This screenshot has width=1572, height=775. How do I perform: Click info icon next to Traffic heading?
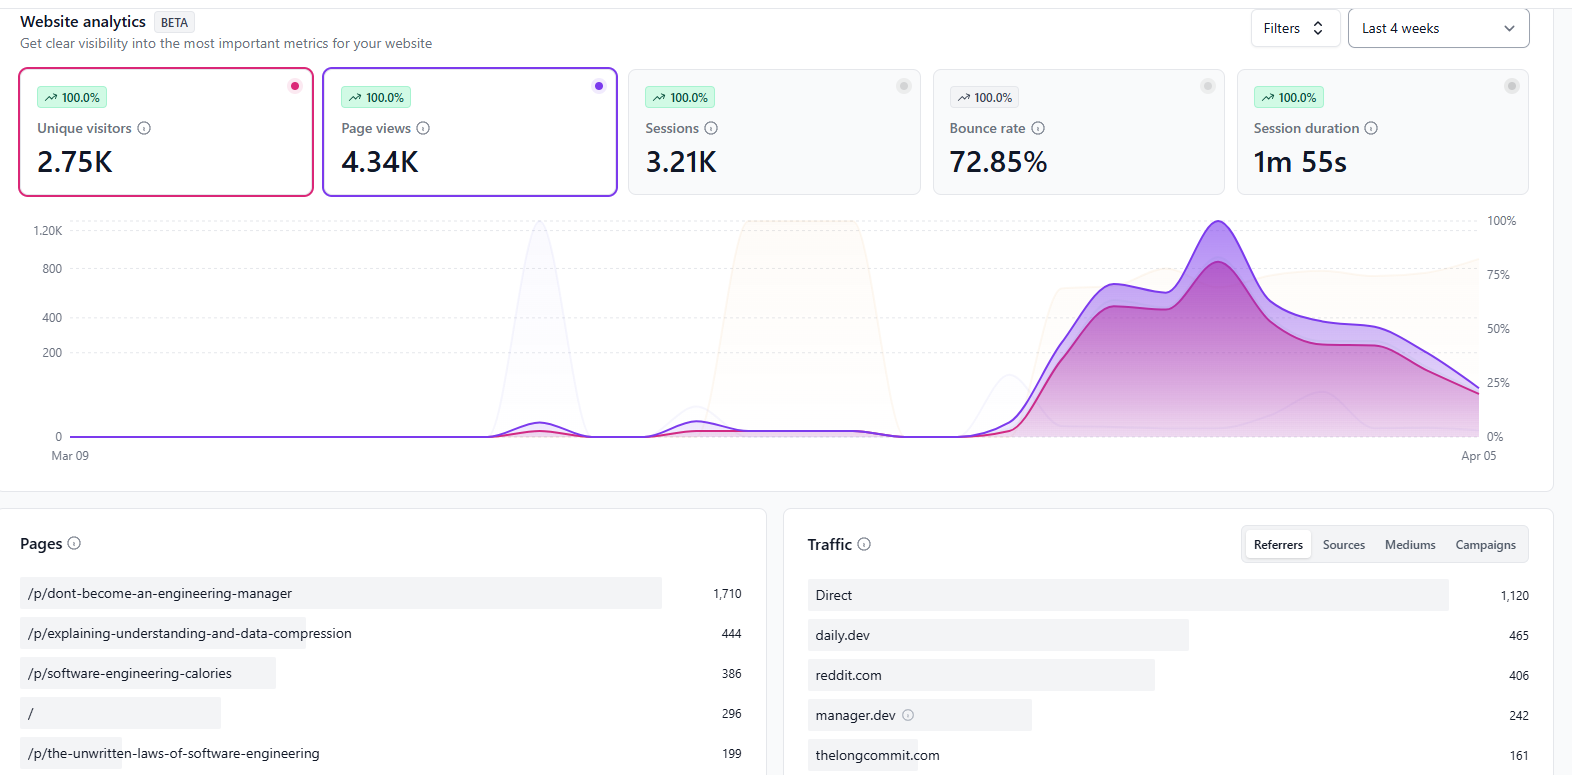click(x=864, y=544)
